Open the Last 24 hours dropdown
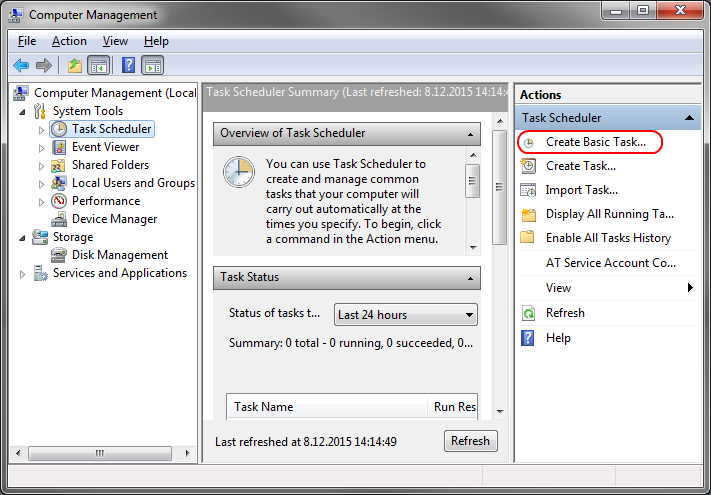711x495 pixels. pyautogui.click(x=405, y=315)
